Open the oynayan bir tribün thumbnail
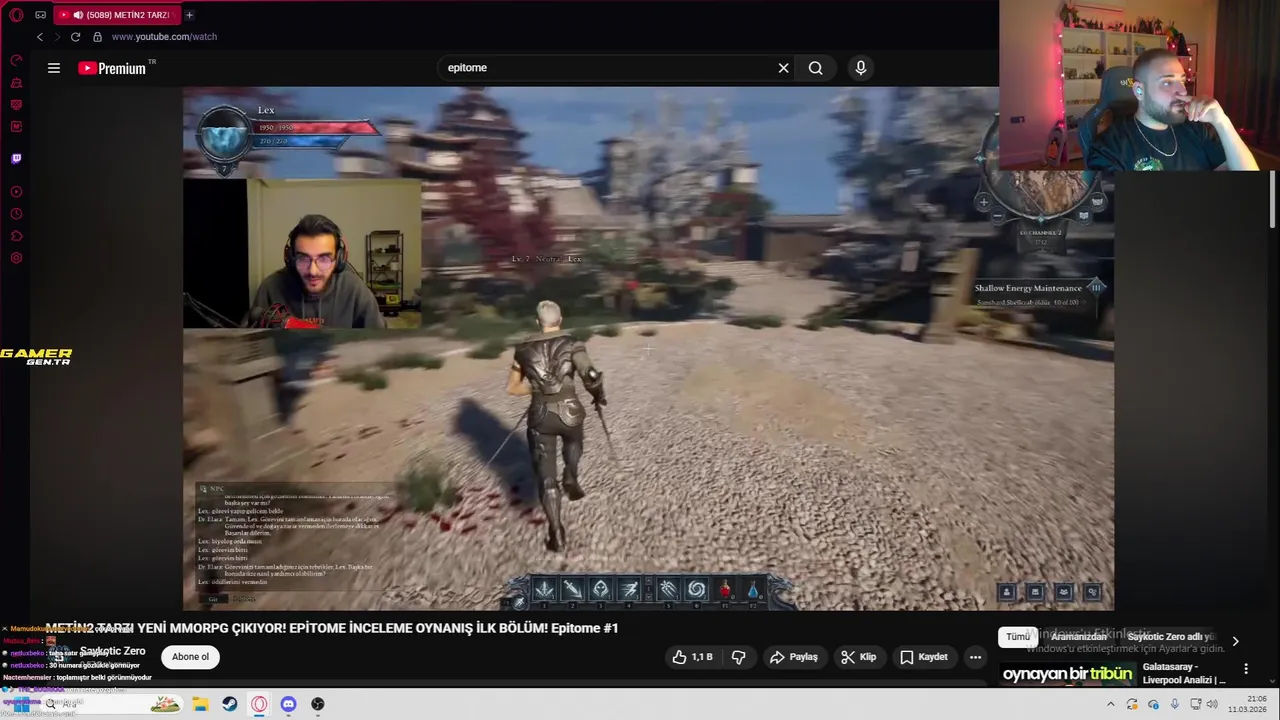Image resolution: width=1280 pixels, height=720 pixels. click(1067, 673)
